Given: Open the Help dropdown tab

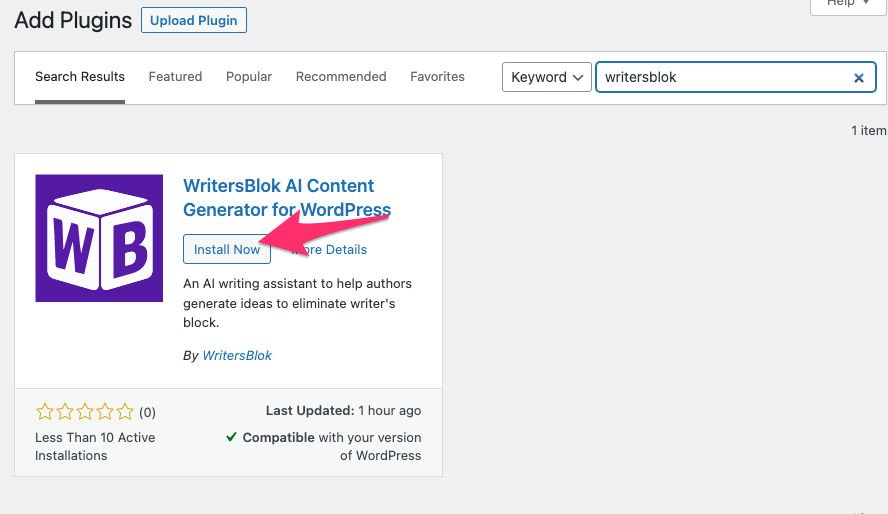Looking at the screenshot, I should [x=848, y=5].
